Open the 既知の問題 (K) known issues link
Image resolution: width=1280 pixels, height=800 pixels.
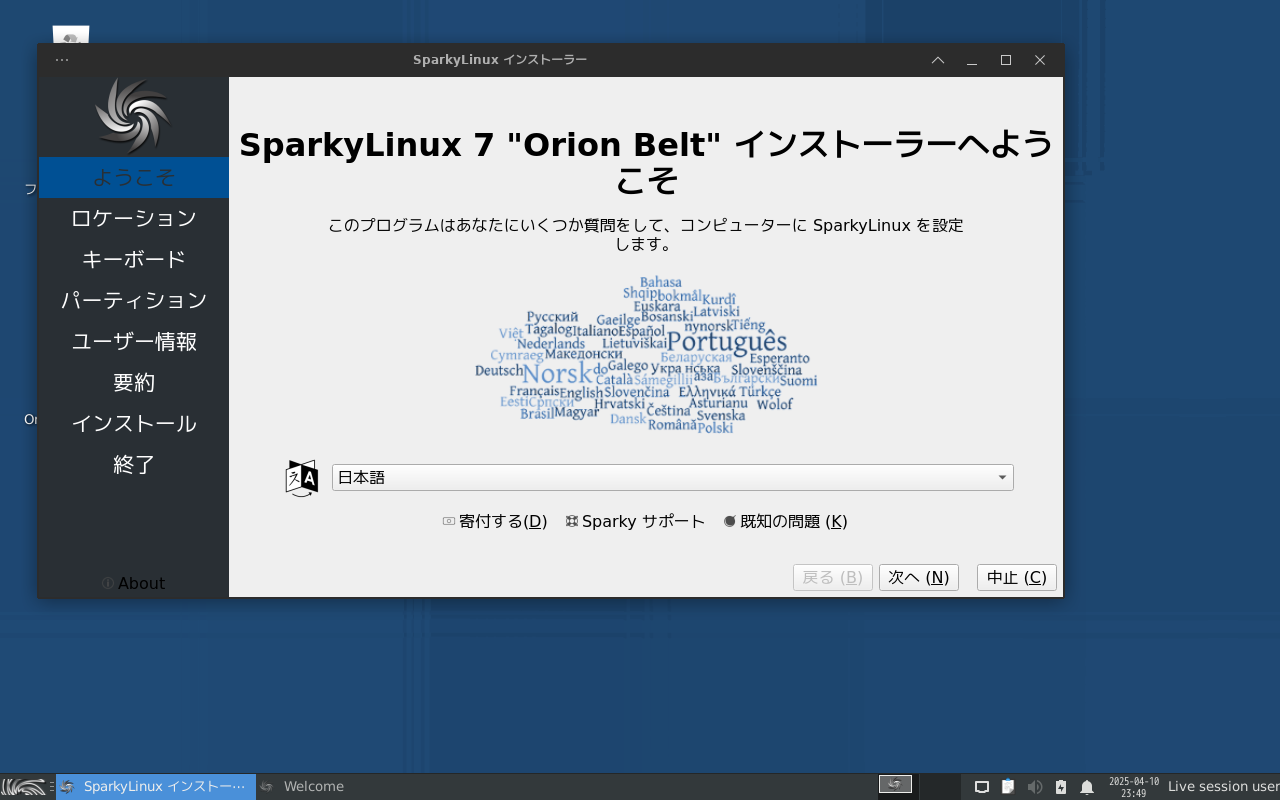[x=785, y=521]
